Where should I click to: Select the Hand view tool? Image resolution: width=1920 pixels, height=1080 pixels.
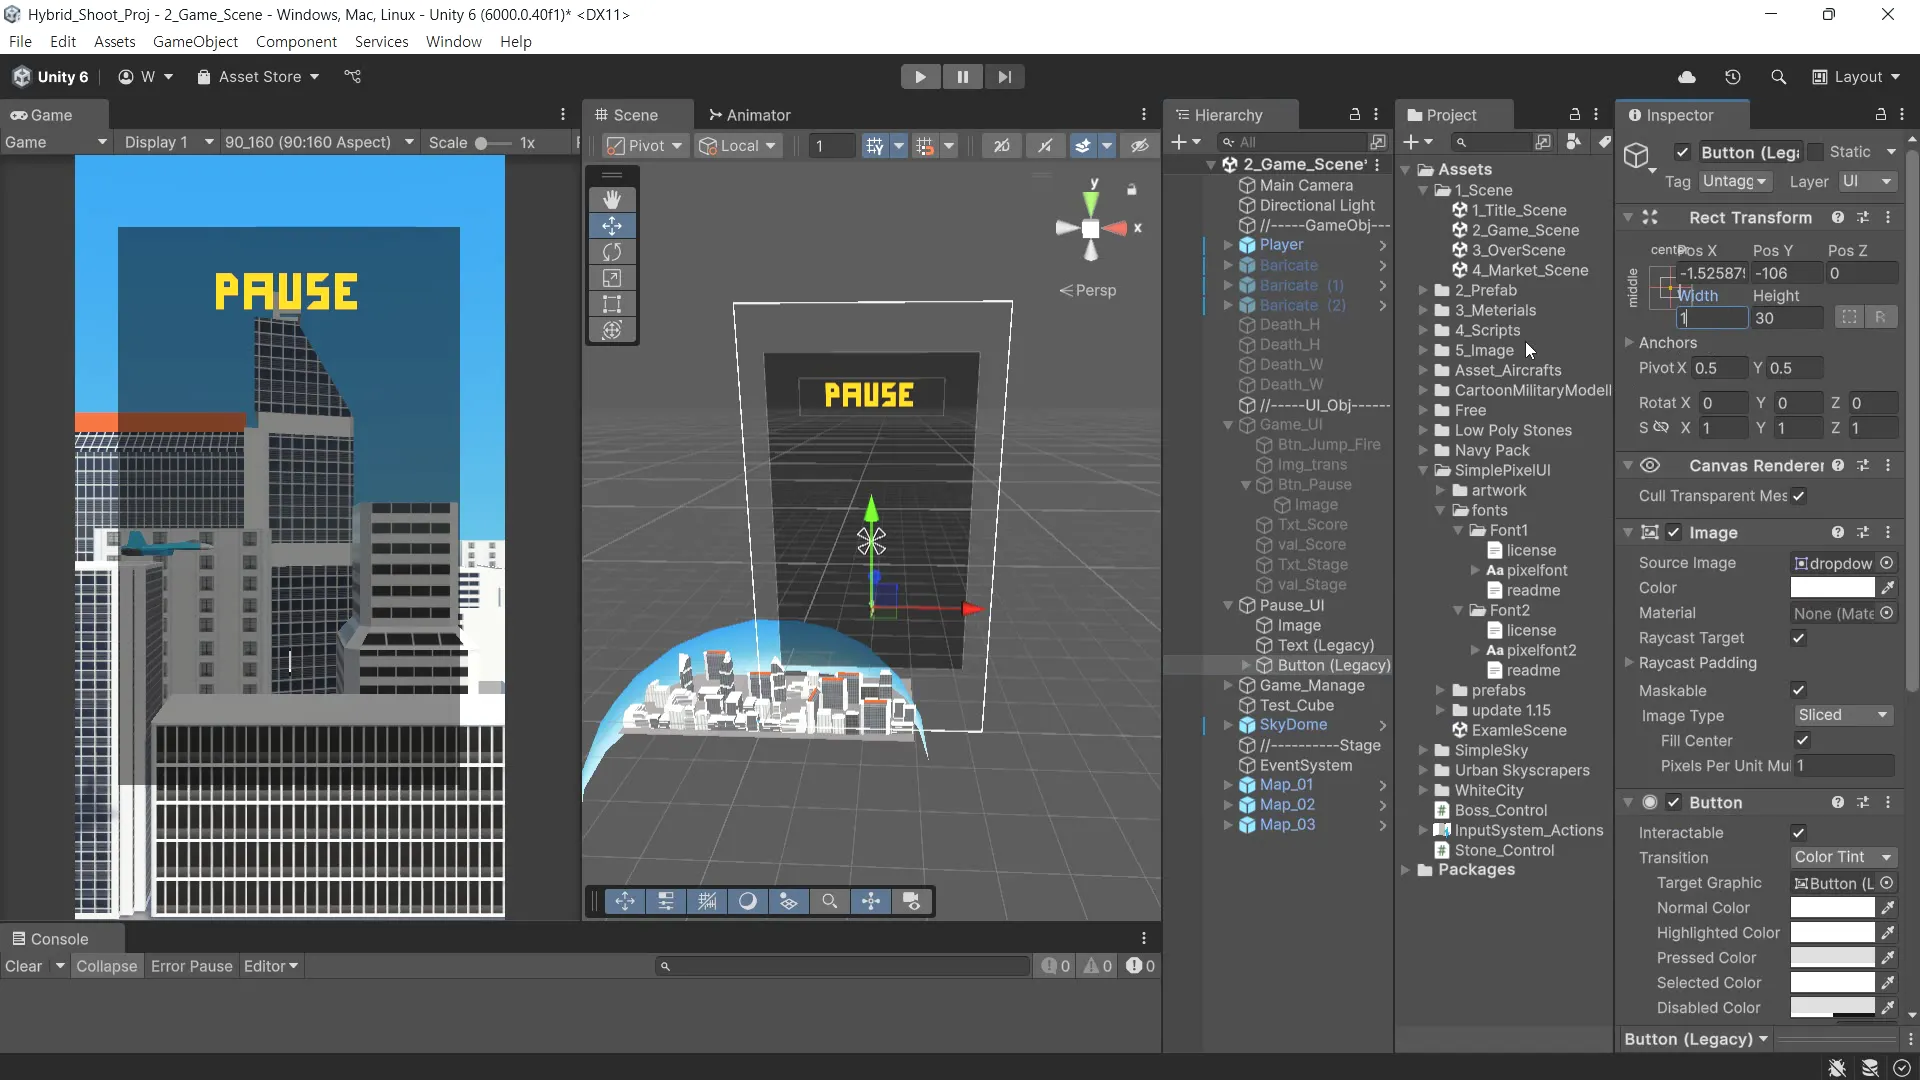[612, 200]
